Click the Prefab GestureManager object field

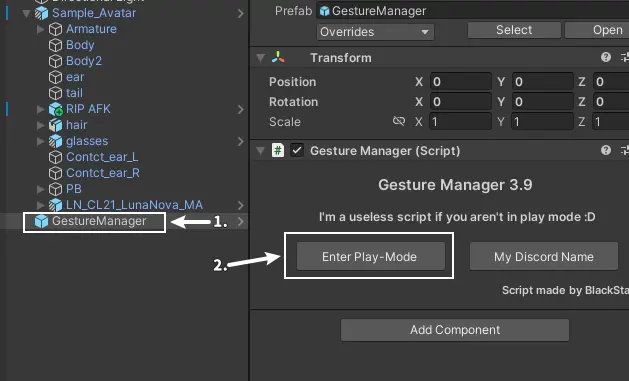pos(473,11)
